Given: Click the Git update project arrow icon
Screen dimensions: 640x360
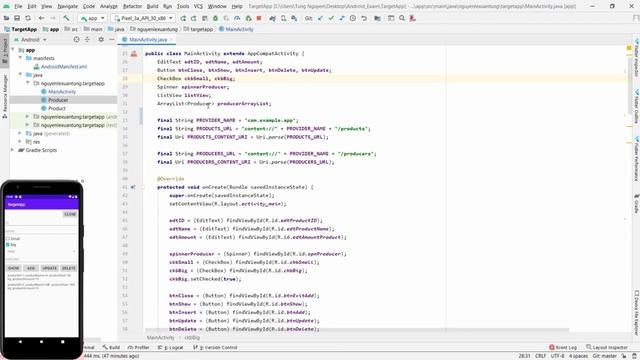Looking at the screenshot, I should point(320,18).
